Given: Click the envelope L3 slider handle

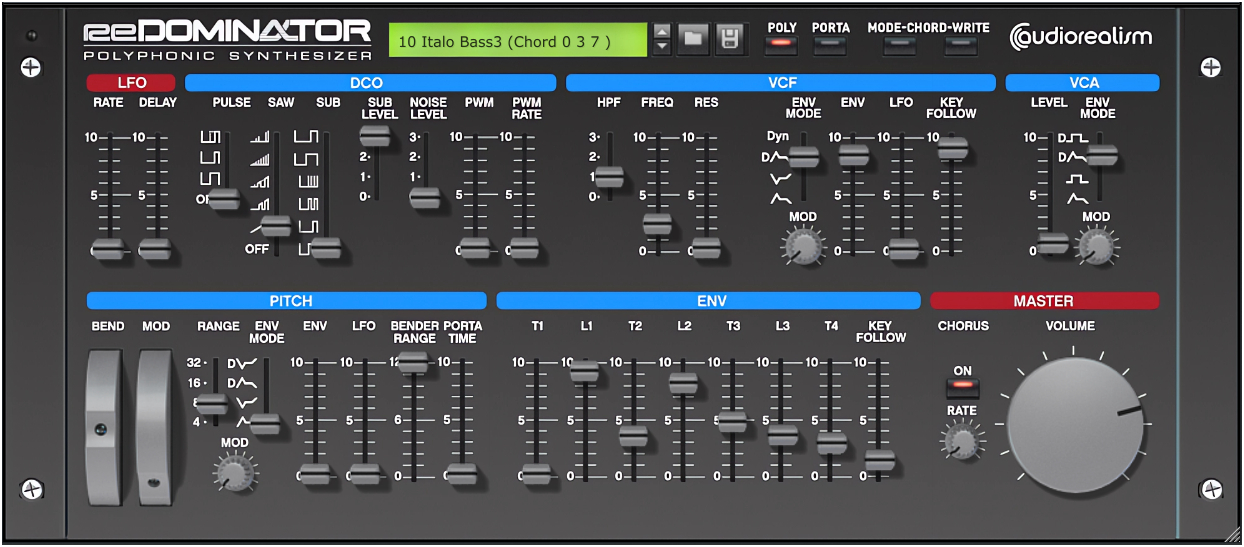Looking at the screenshot, I should tap(782, 435).
